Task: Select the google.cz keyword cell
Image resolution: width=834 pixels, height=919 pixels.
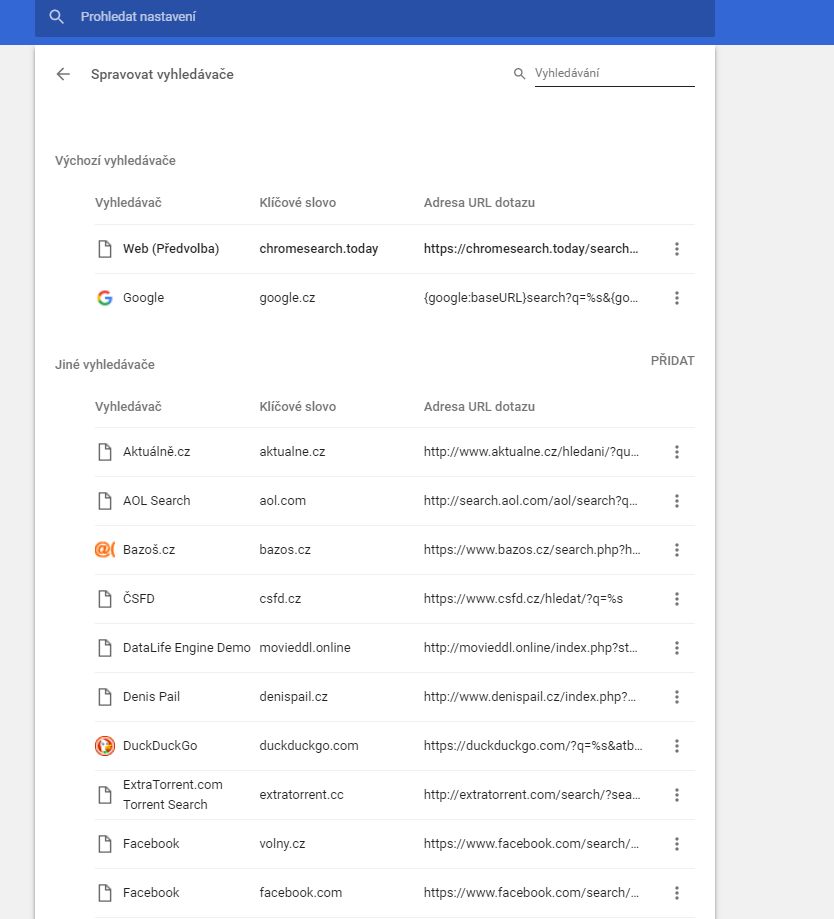Action: [x=287, y=298]
